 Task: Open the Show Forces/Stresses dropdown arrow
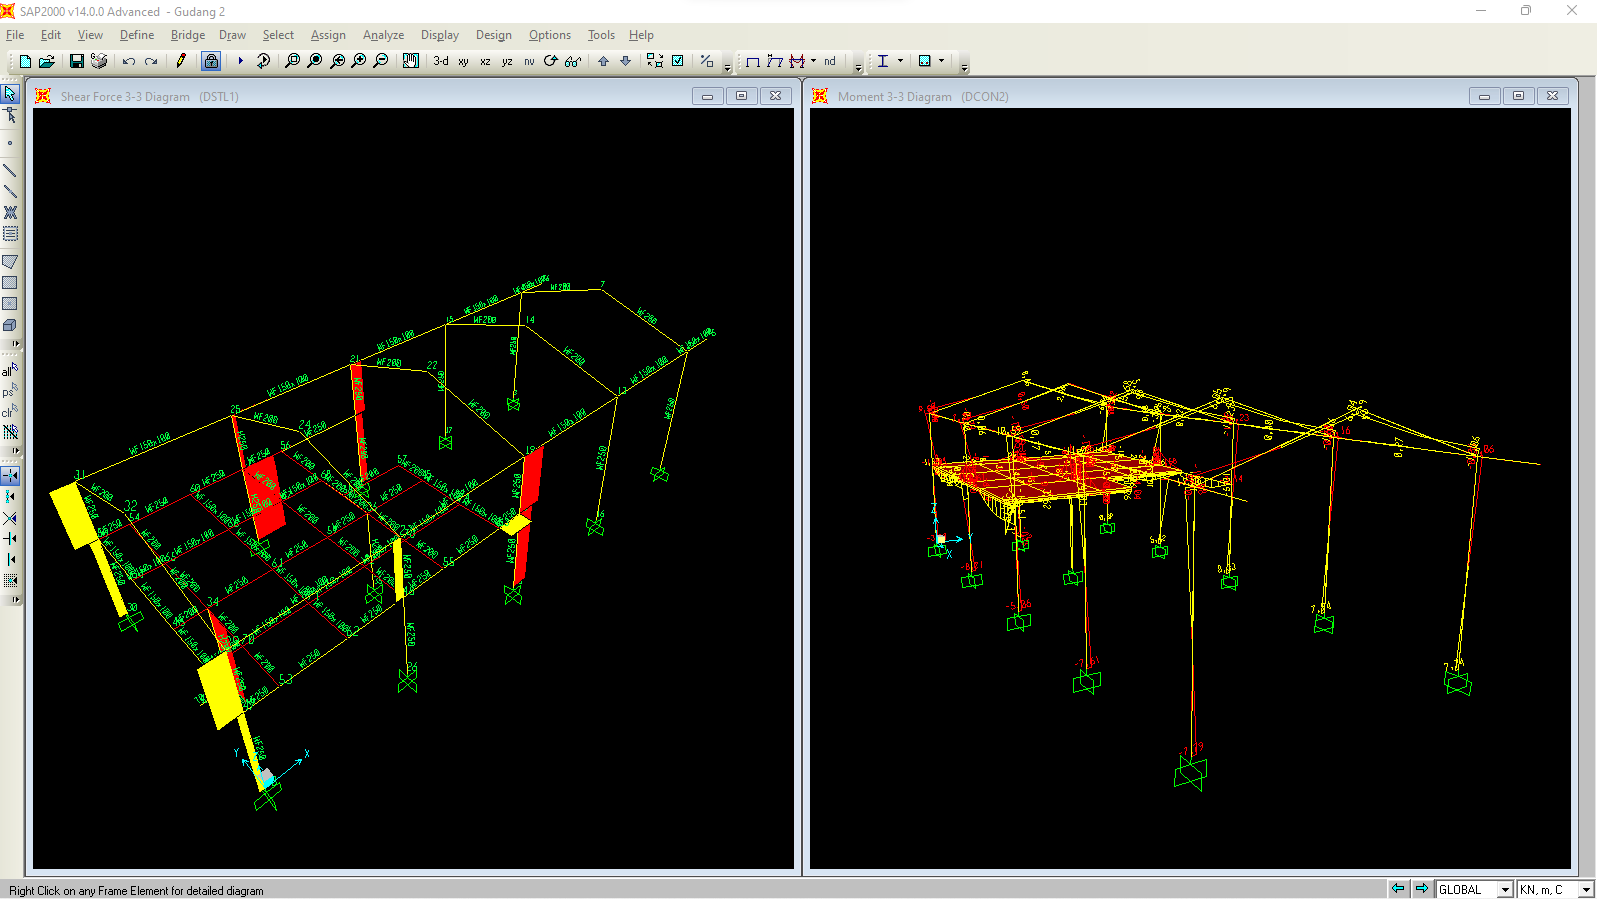[x=813, y=61]
